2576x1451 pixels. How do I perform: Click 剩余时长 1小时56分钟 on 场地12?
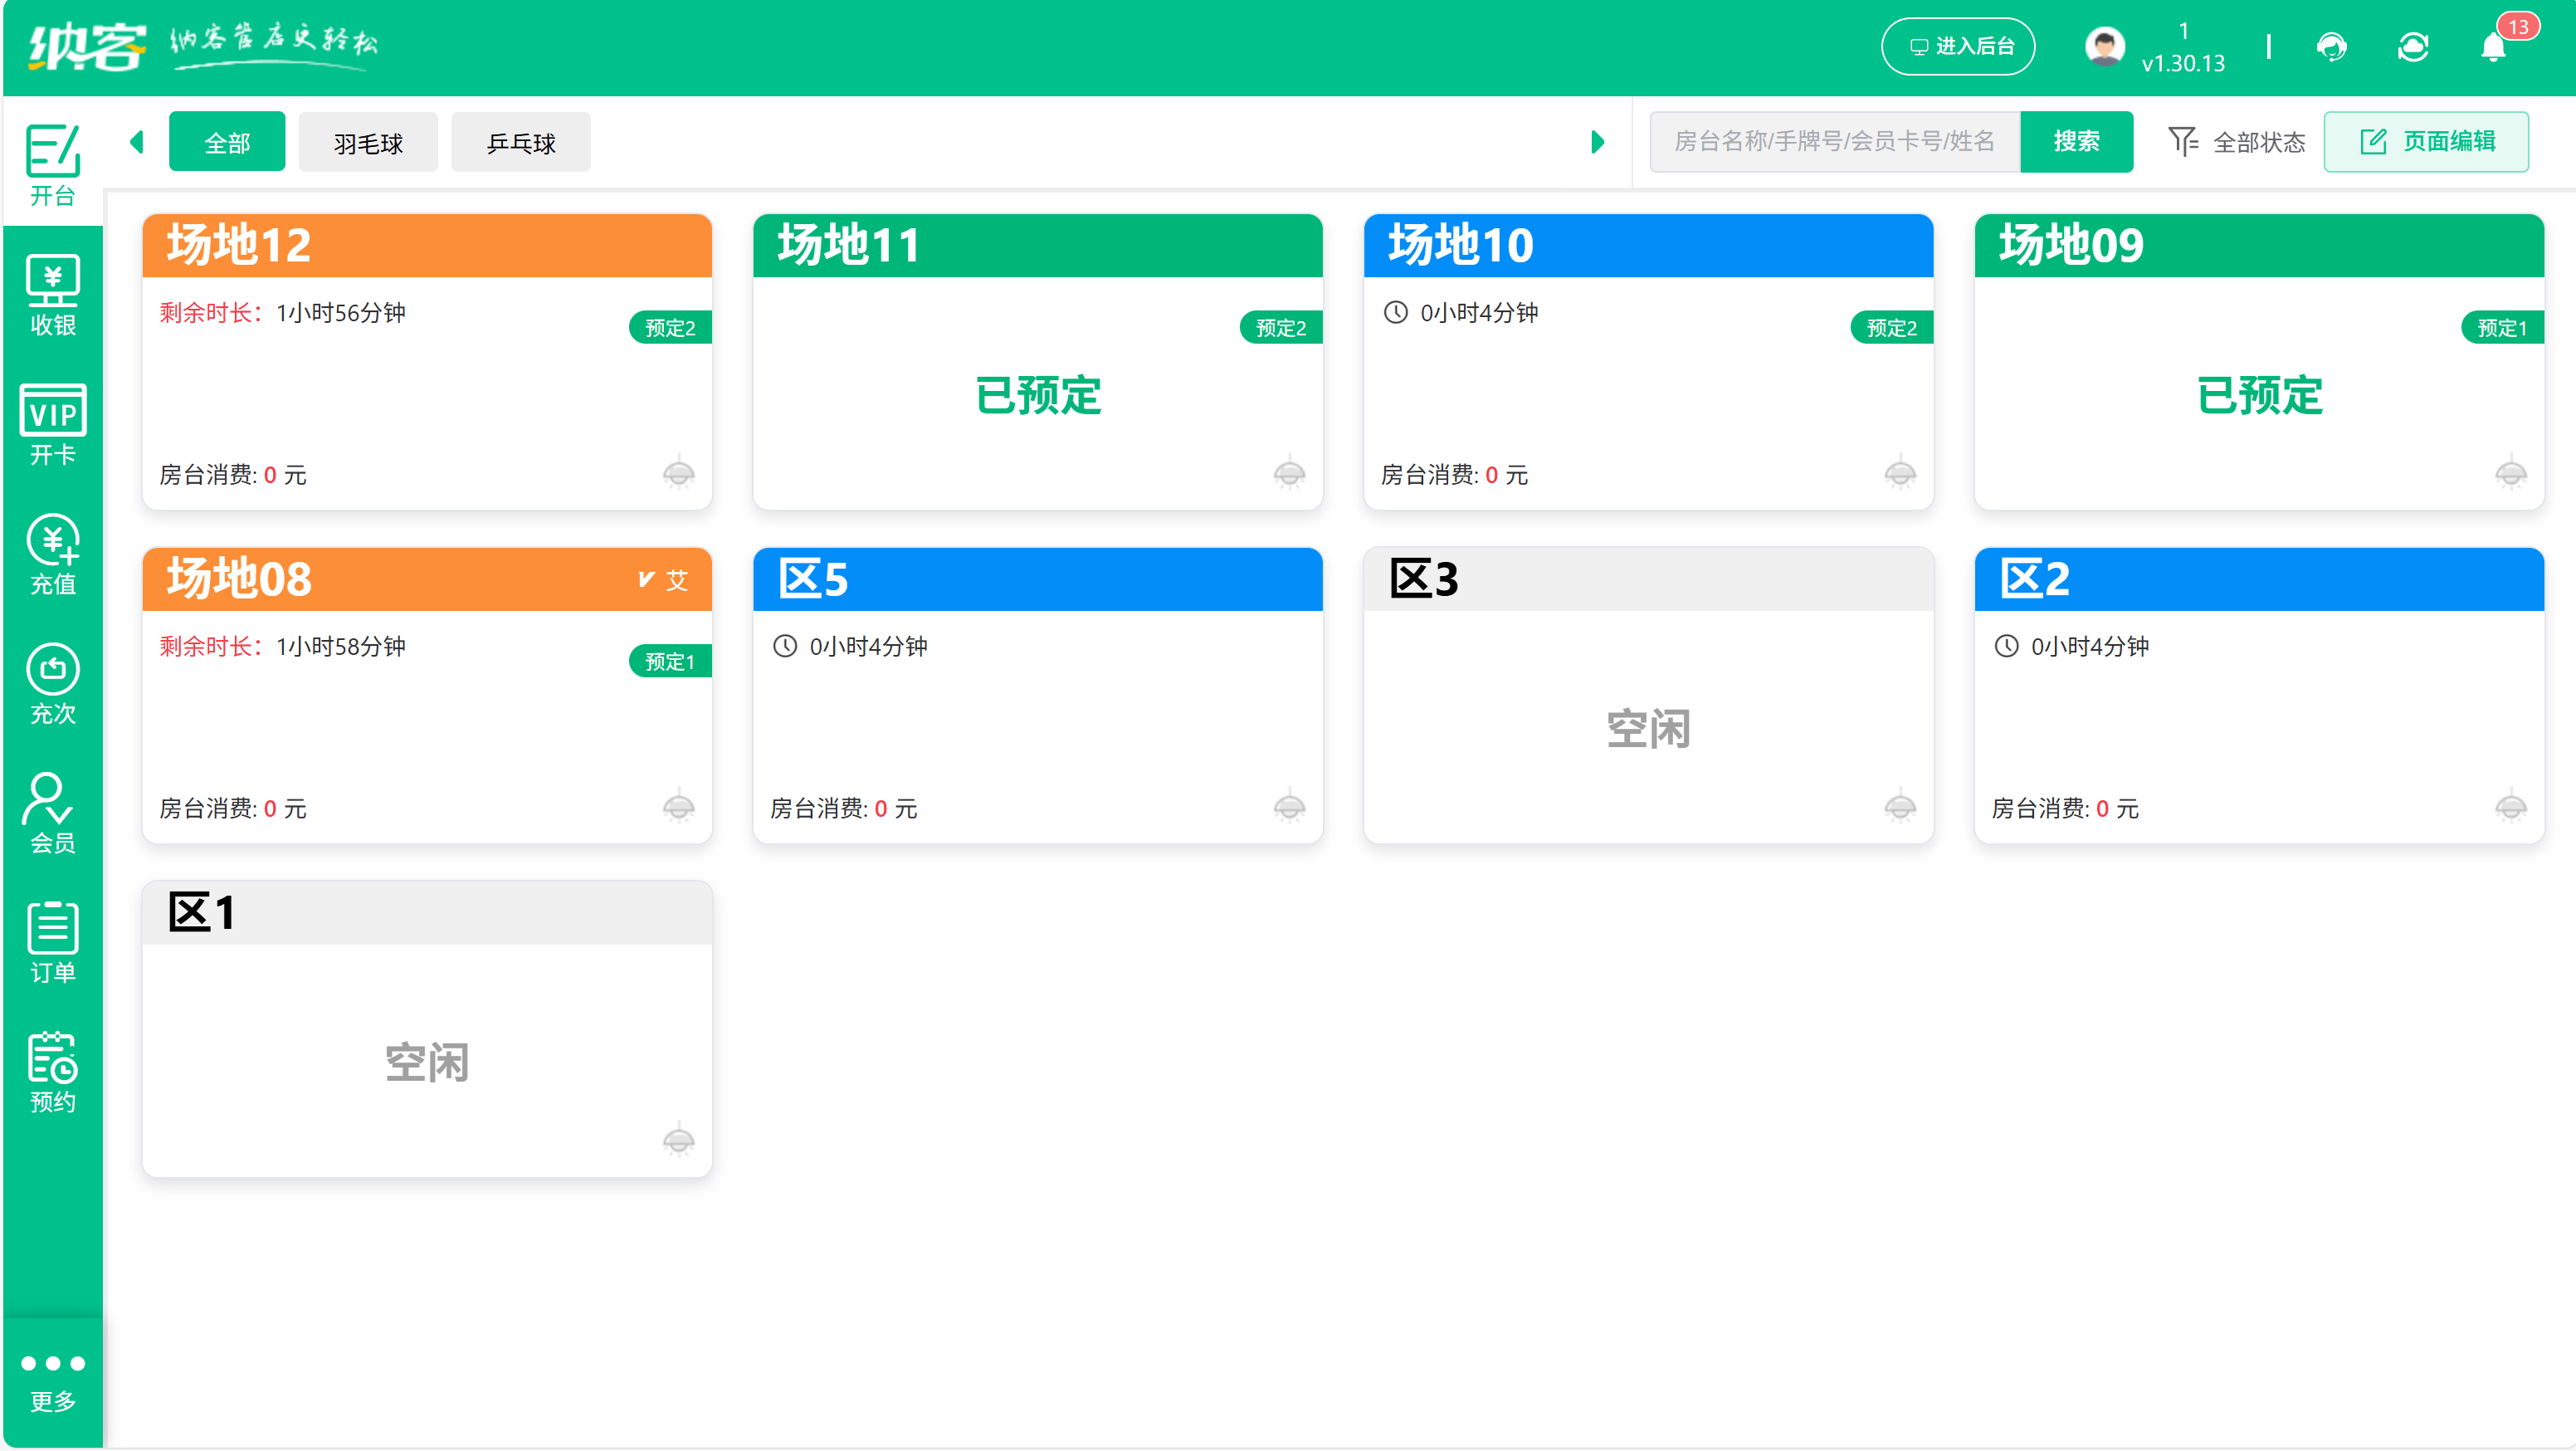[282, 313]
